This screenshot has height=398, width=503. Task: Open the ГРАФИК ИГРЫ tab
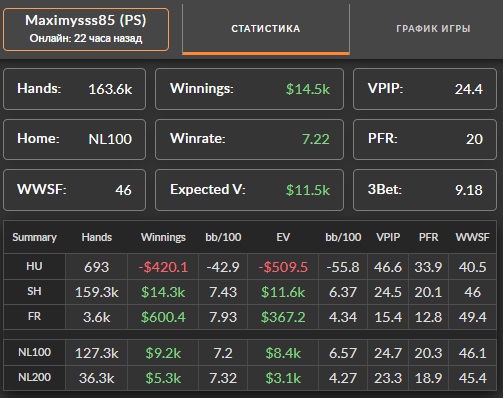tap(433, 29)
